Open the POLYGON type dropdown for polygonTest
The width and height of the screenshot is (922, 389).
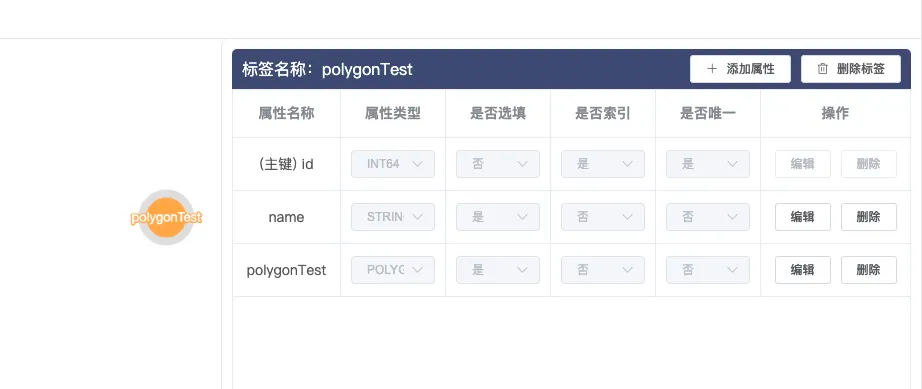click(x=393, y=270)
